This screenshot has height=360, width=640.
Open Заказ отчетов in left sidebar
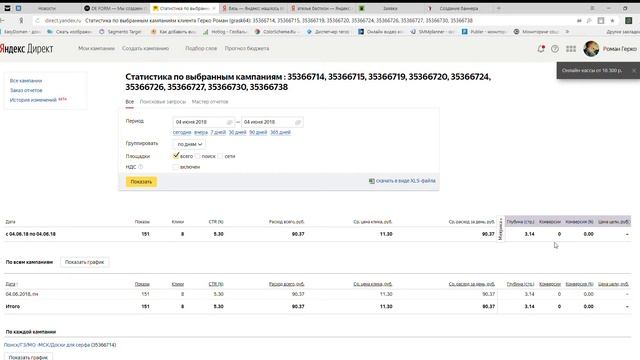26,90
